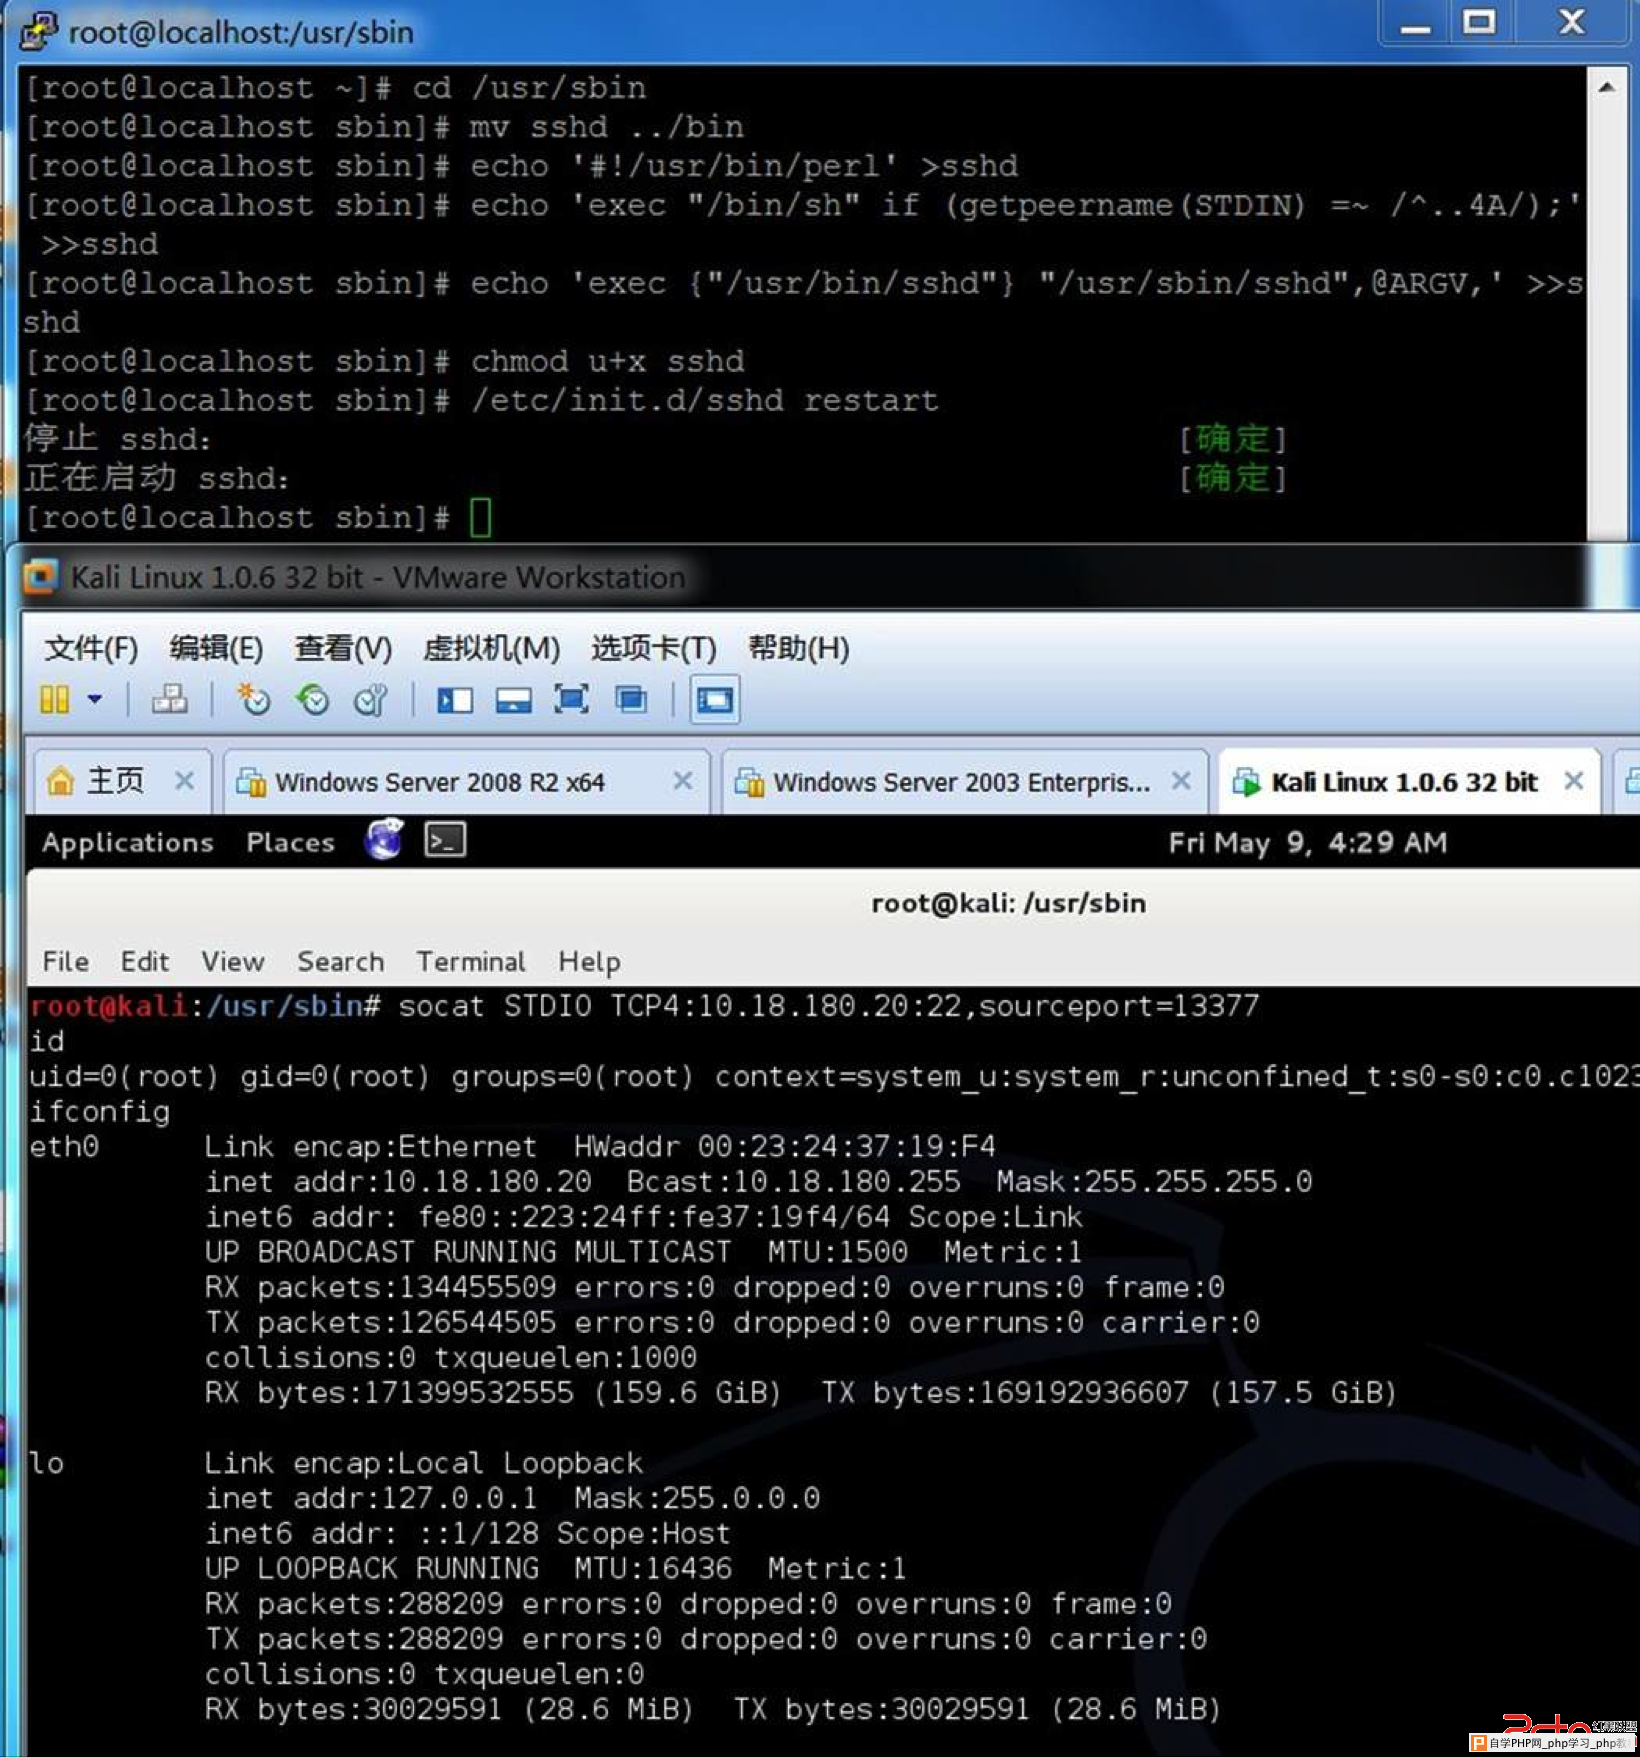The height and width of the screenshot is (1757, 1640).
Task: Toggle the VMware library sidebar icon
Action: 455,700
